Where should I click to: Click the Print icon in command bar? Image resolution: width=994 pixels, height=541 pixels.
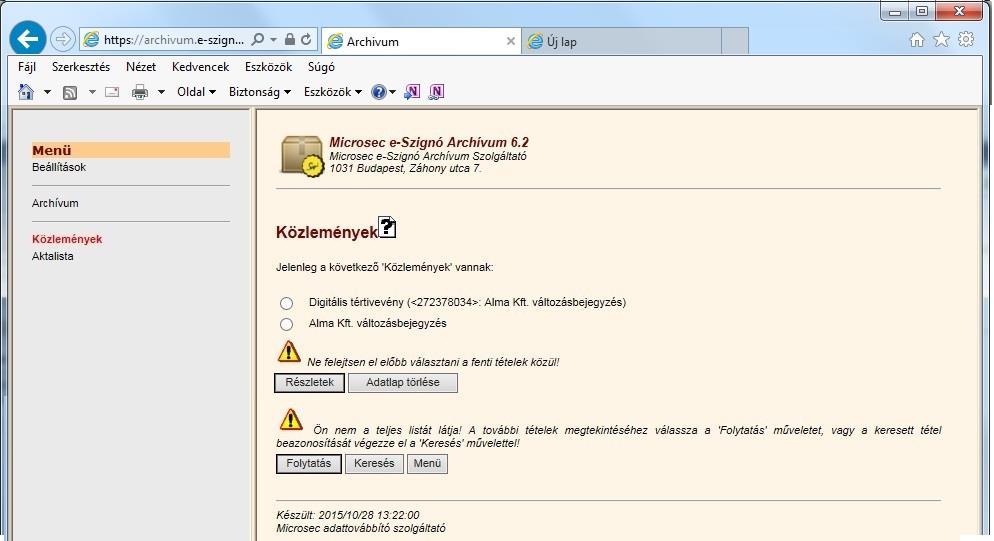point(139,93)
